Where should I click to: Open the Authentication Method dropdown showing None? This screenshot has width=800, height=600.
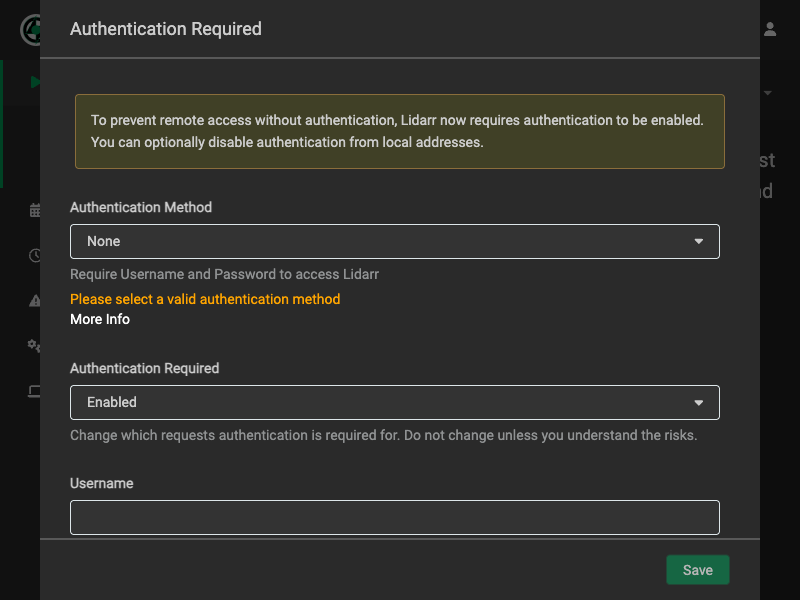point(394,241)
